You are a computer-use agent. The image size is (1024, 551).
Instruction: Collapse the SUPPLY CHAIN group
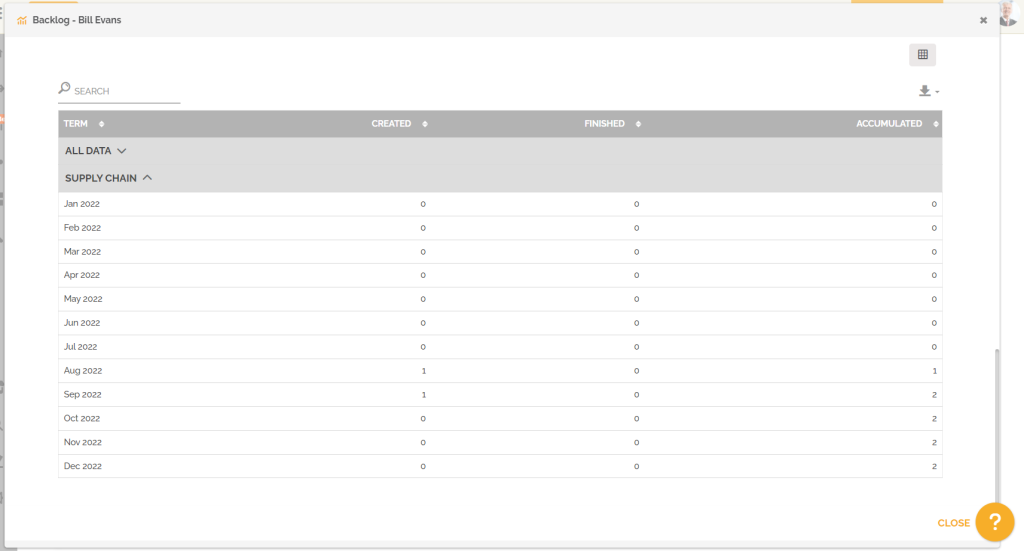click(x=108, y=178)
